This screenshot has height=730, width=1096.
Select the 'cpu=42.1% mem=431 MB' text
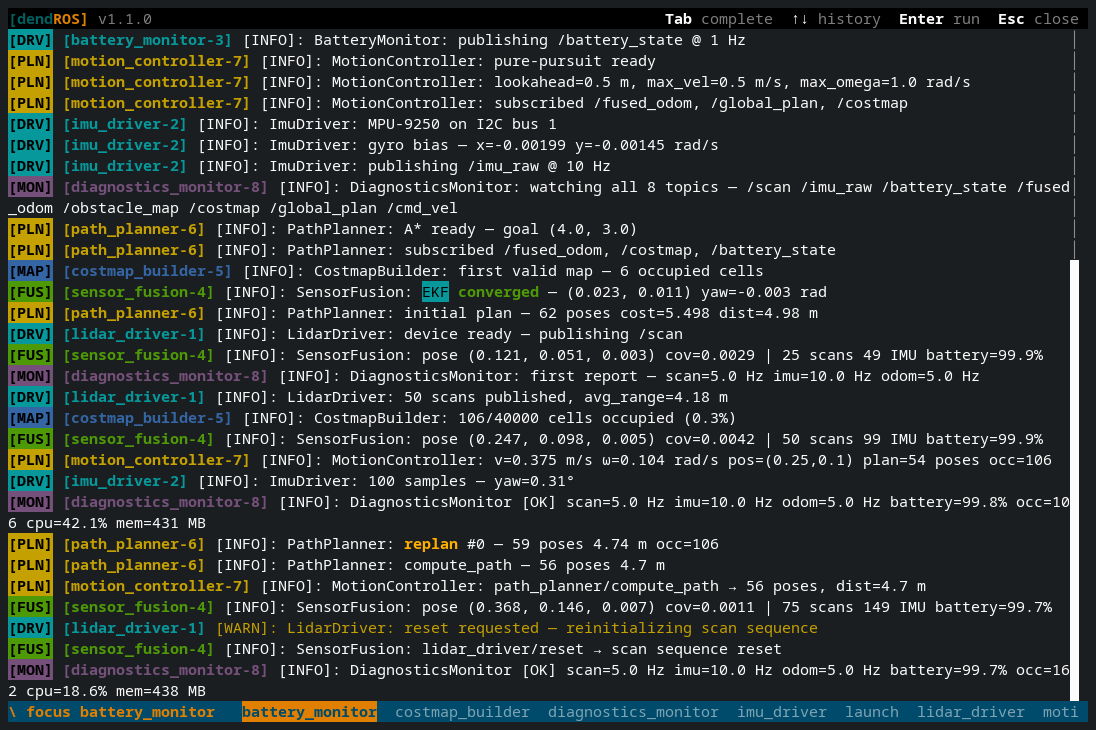116,522
